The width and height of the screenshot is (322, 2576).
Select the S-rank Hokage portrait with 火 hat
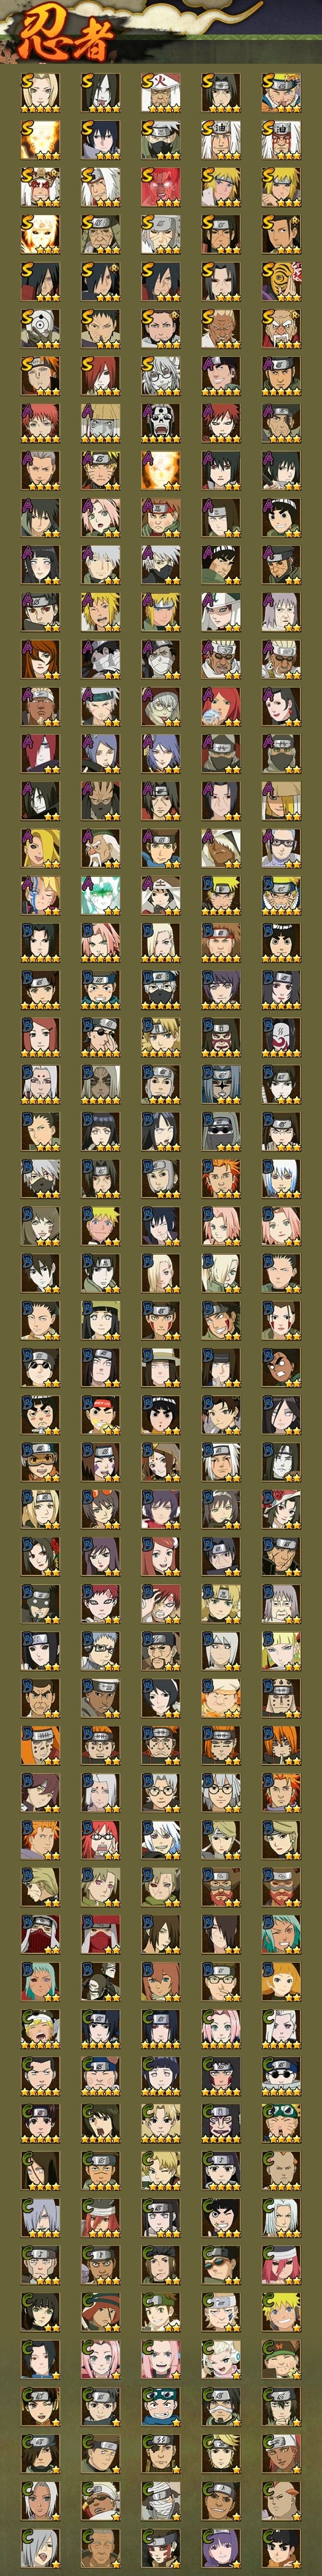pyautogui.click(x=160, y=93)
